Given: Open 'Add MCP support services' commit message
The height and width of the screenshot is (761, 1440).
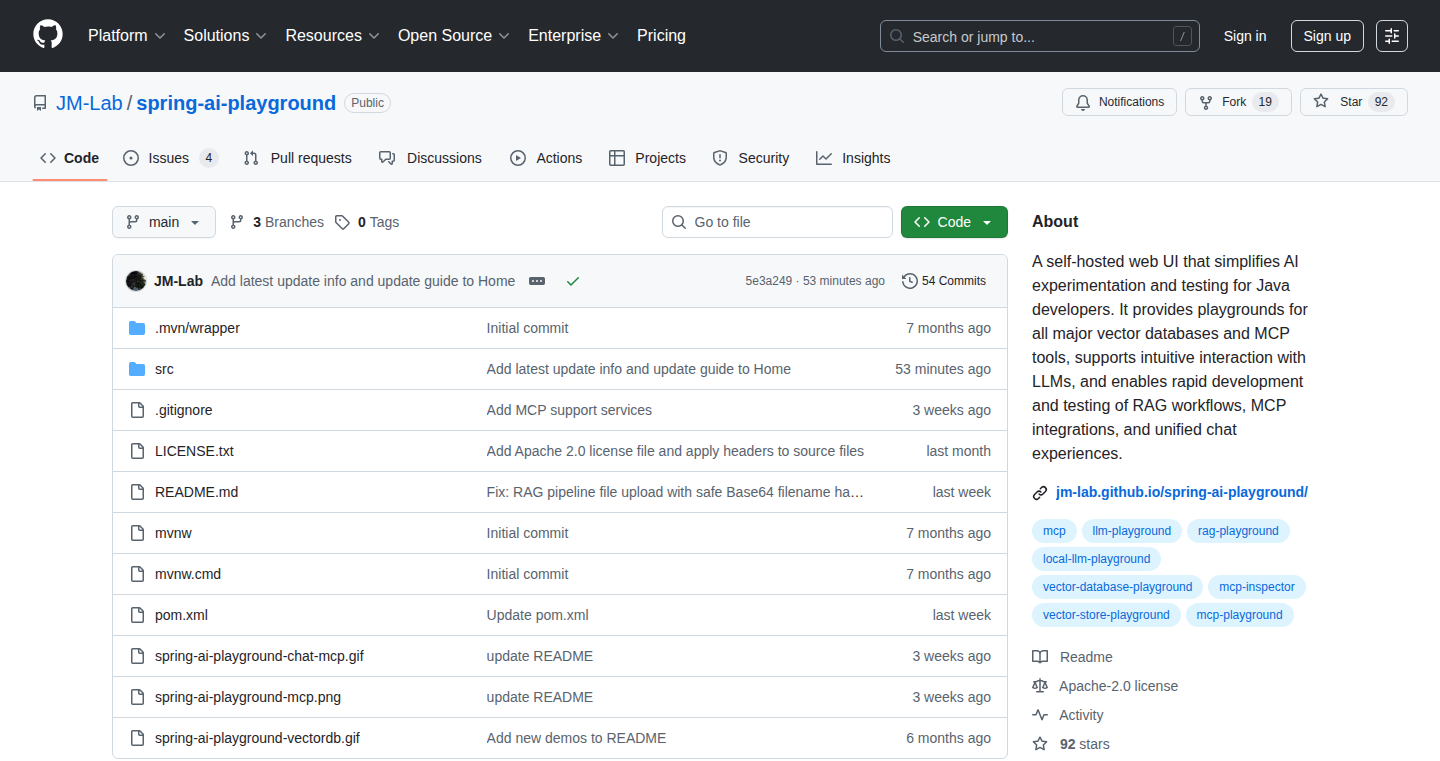Looking at the screenshot, I should [569, 410].
